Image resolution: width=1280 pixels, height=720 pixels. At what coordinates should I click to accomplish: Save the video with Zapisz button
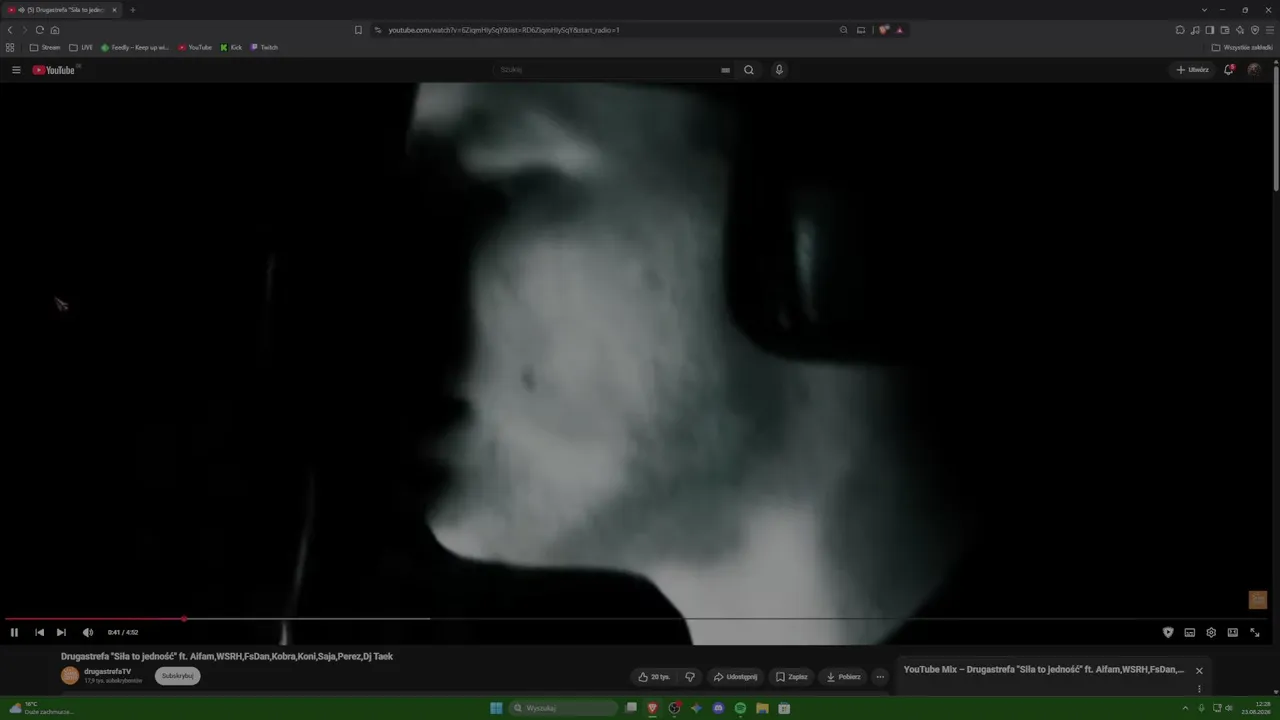(791, 677)
